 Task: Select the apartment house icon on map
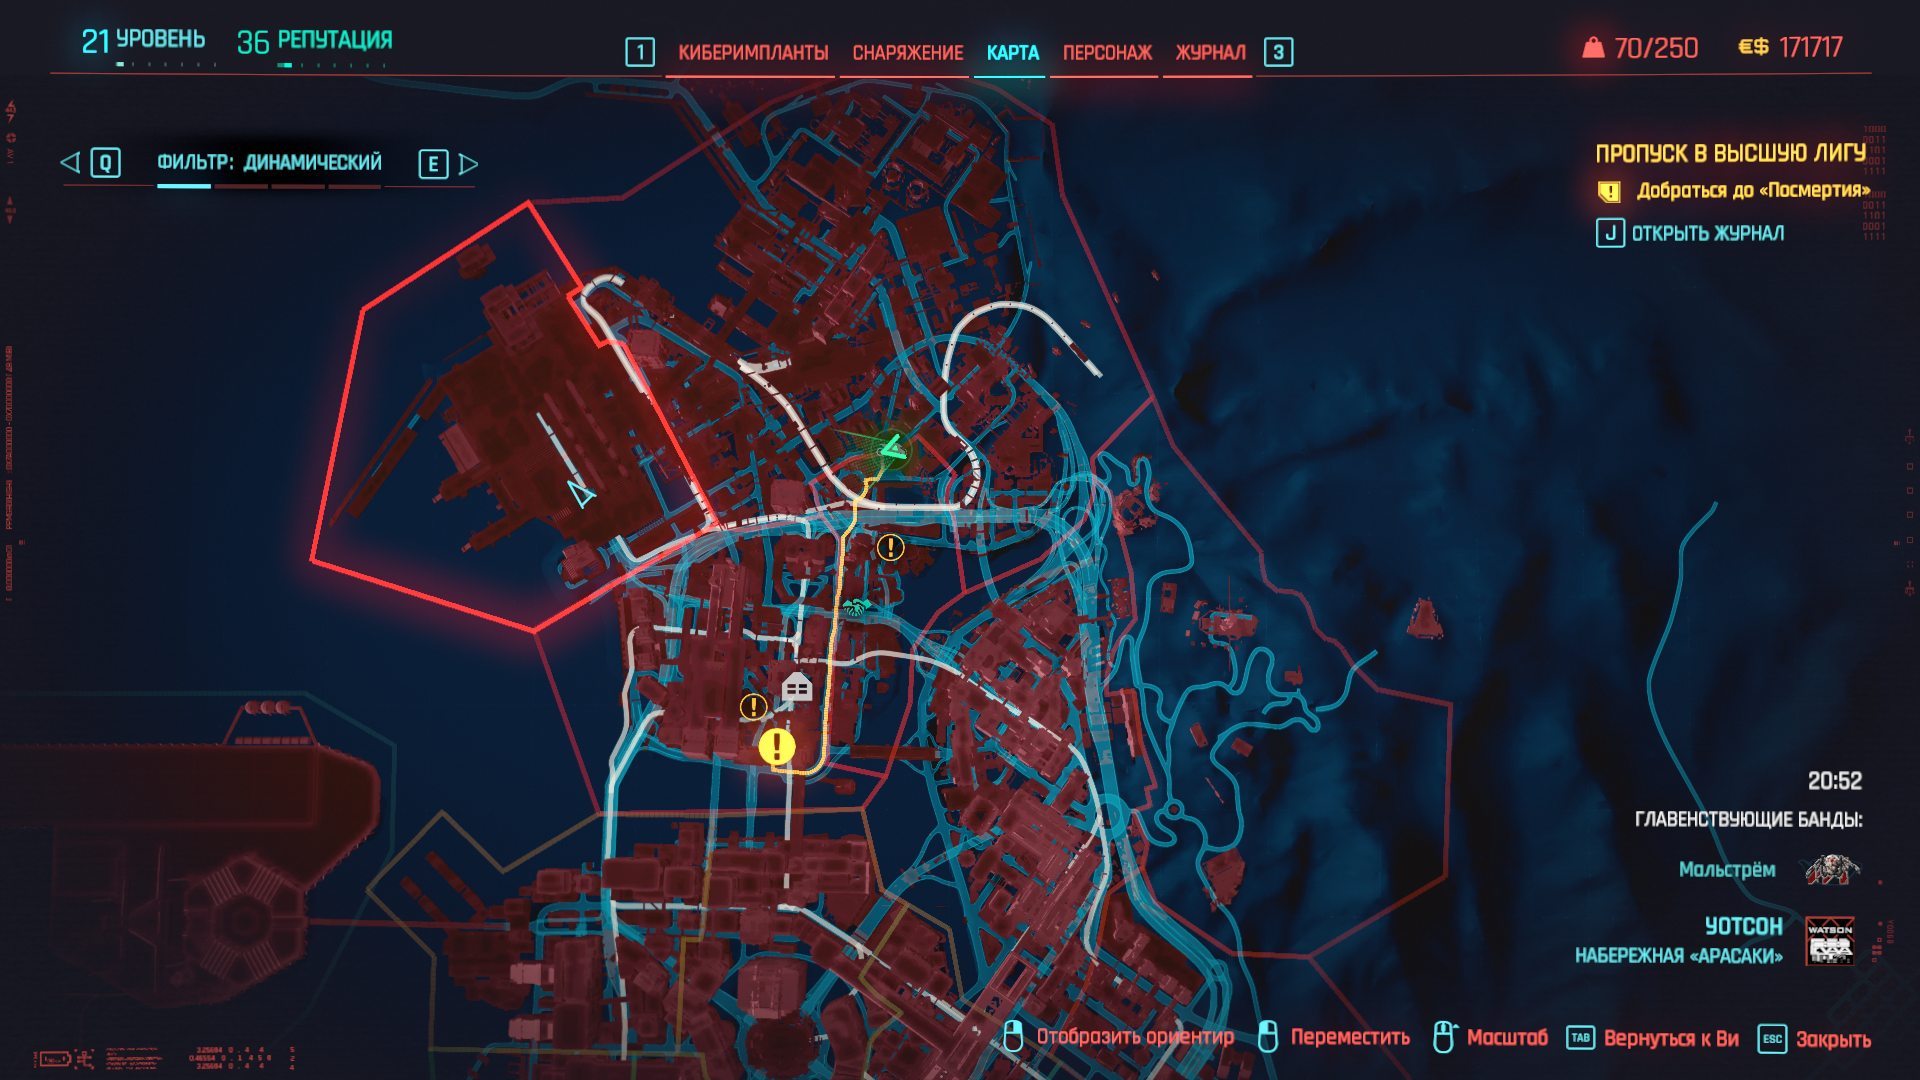click(797, 687)
